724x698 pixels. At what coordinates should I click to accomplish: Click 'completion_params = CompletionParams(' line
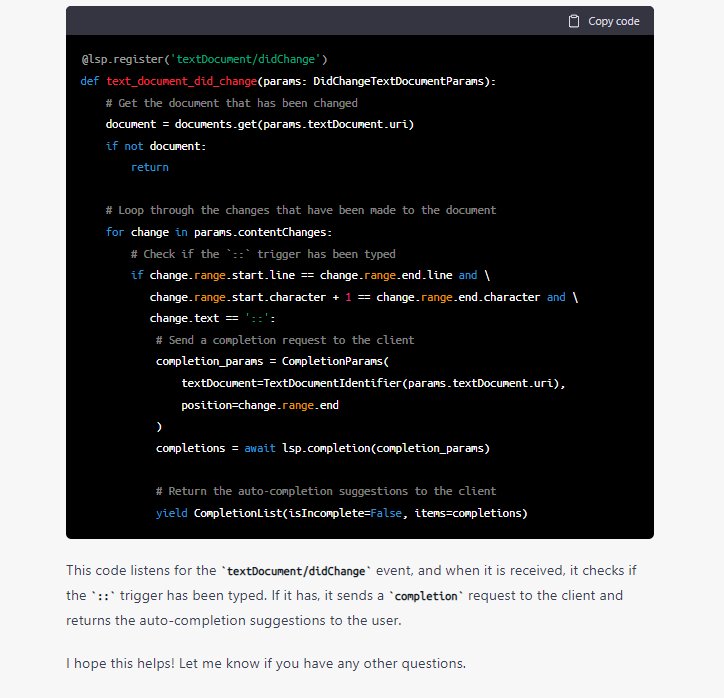272,361
